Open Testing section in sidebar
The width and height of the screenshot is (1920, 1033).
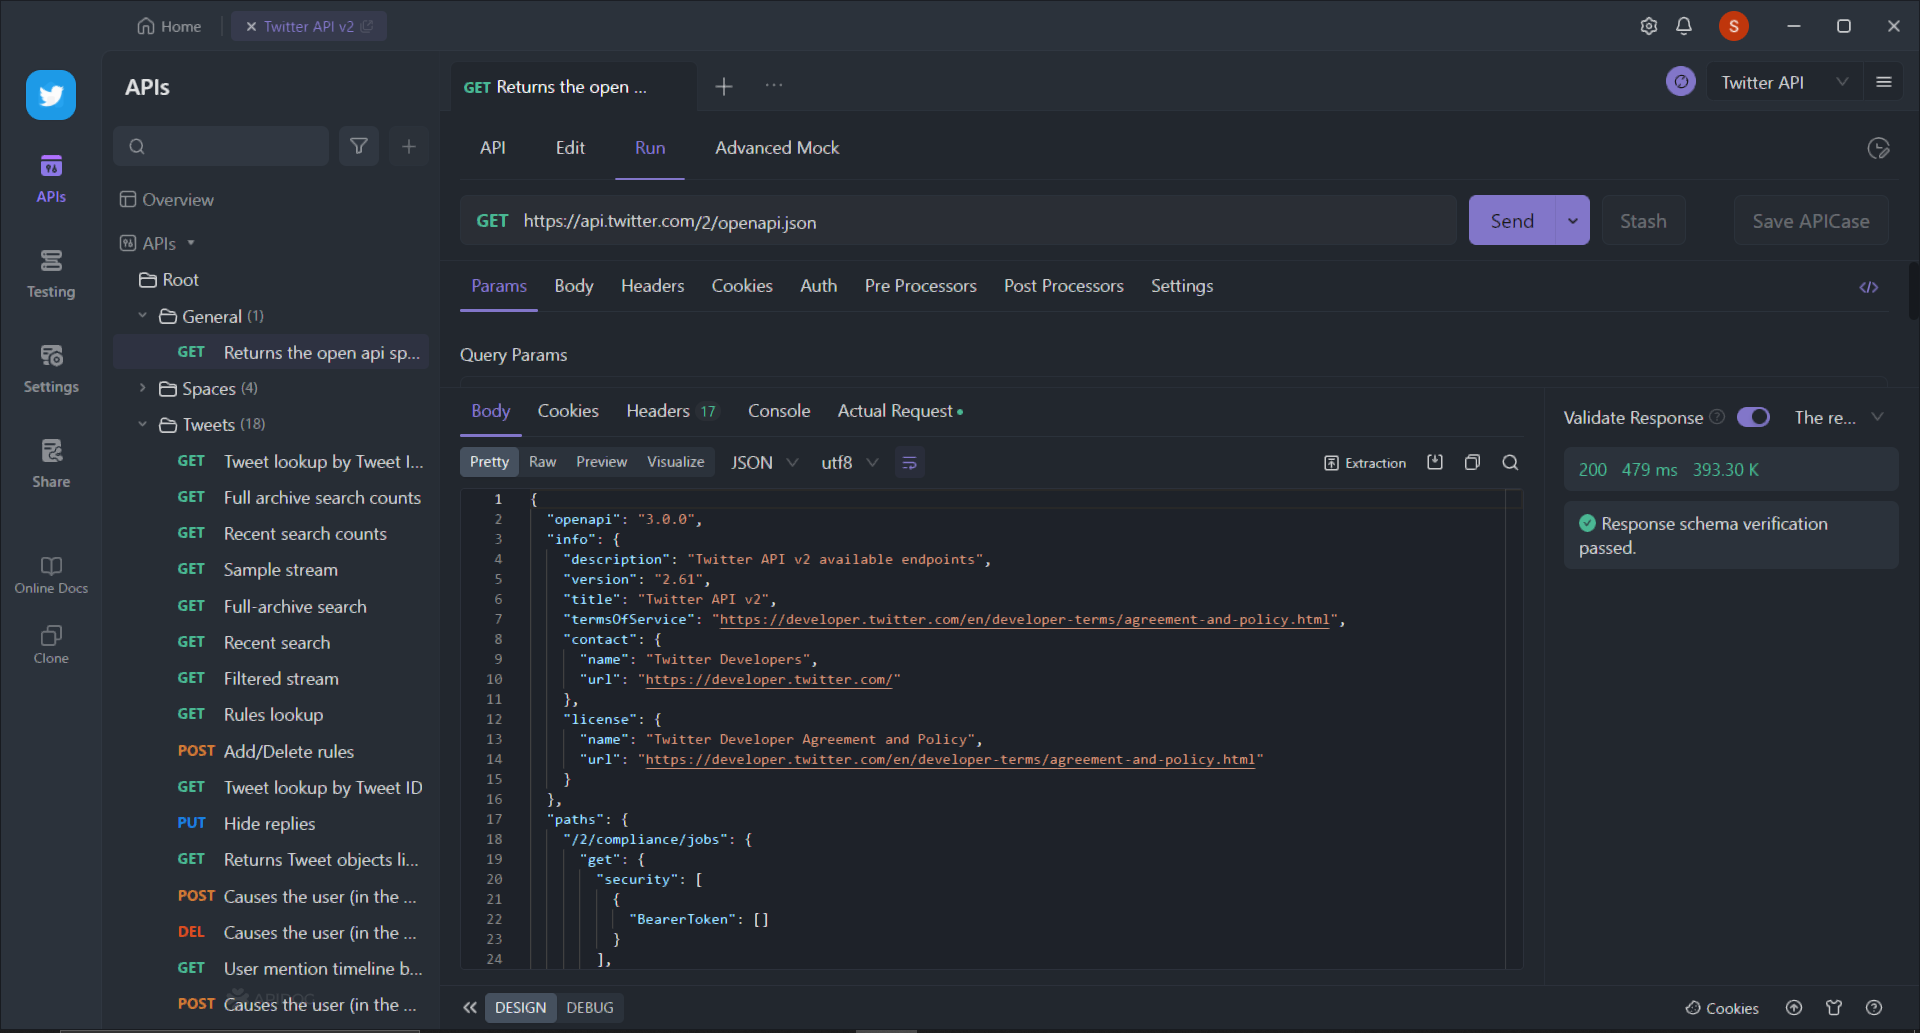(x=51, y=274)
